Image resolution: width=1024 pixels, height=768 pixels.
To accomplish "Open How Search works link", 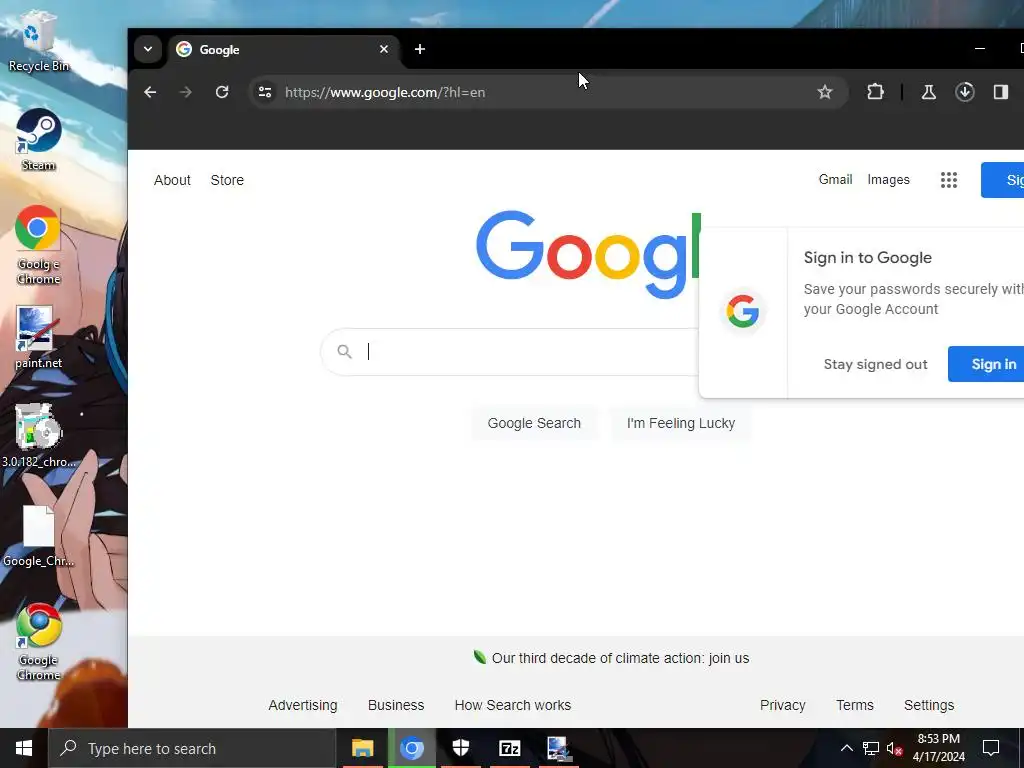I will pos(513,705).
